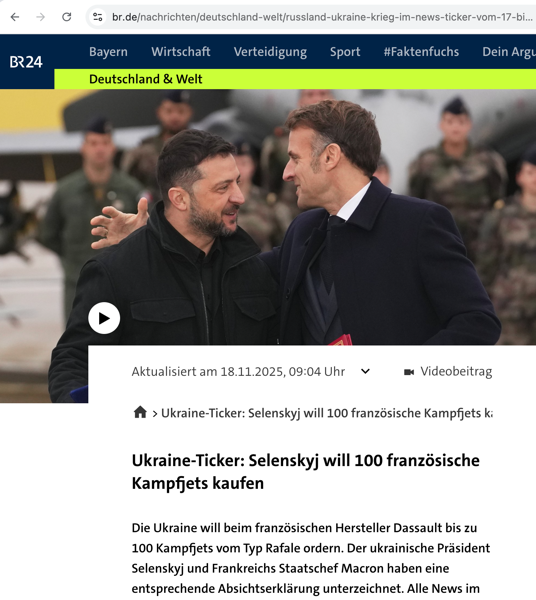Reload the current page
The height and width of the screenshot is (600, 536).
point(67,17)
